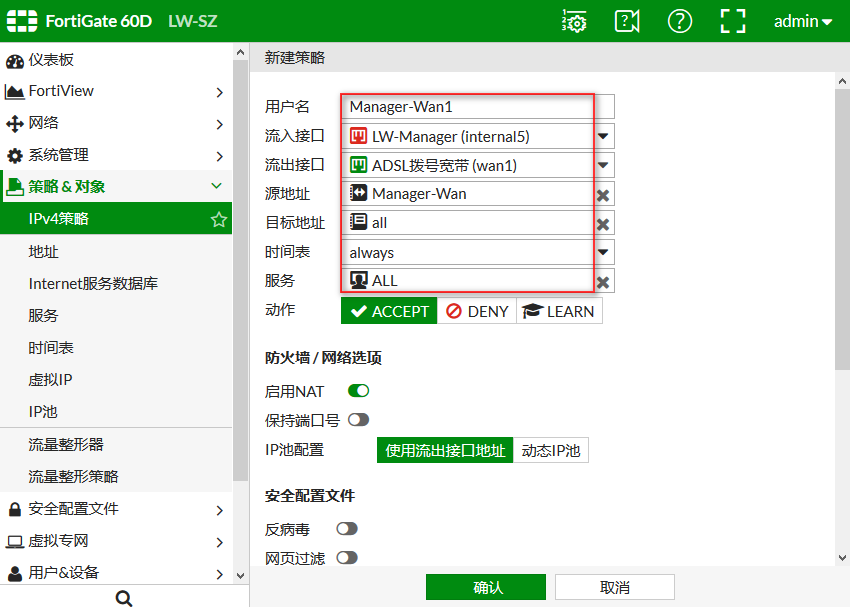Open the 流入接口 dropdown arrow

pyautogui.click(x=603, y=136)
